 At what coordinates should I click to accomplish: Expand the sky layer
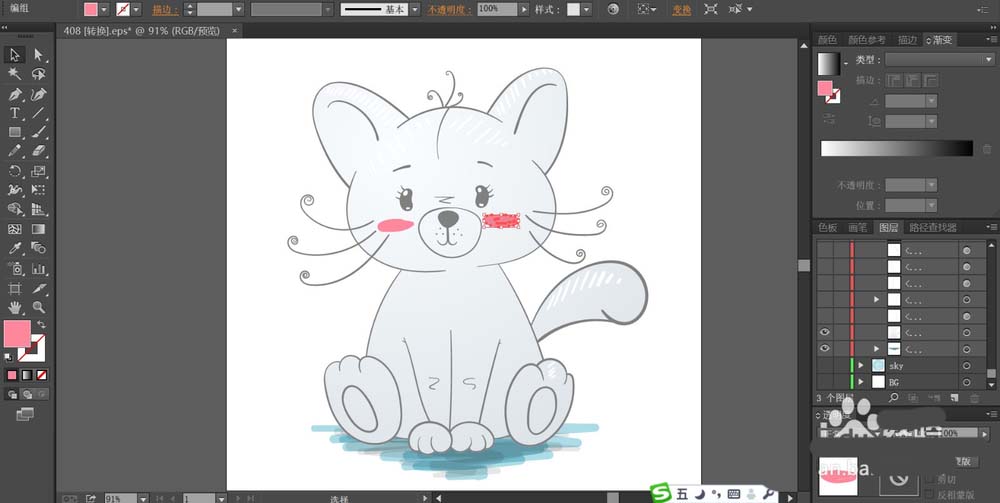tap(860, 365)
